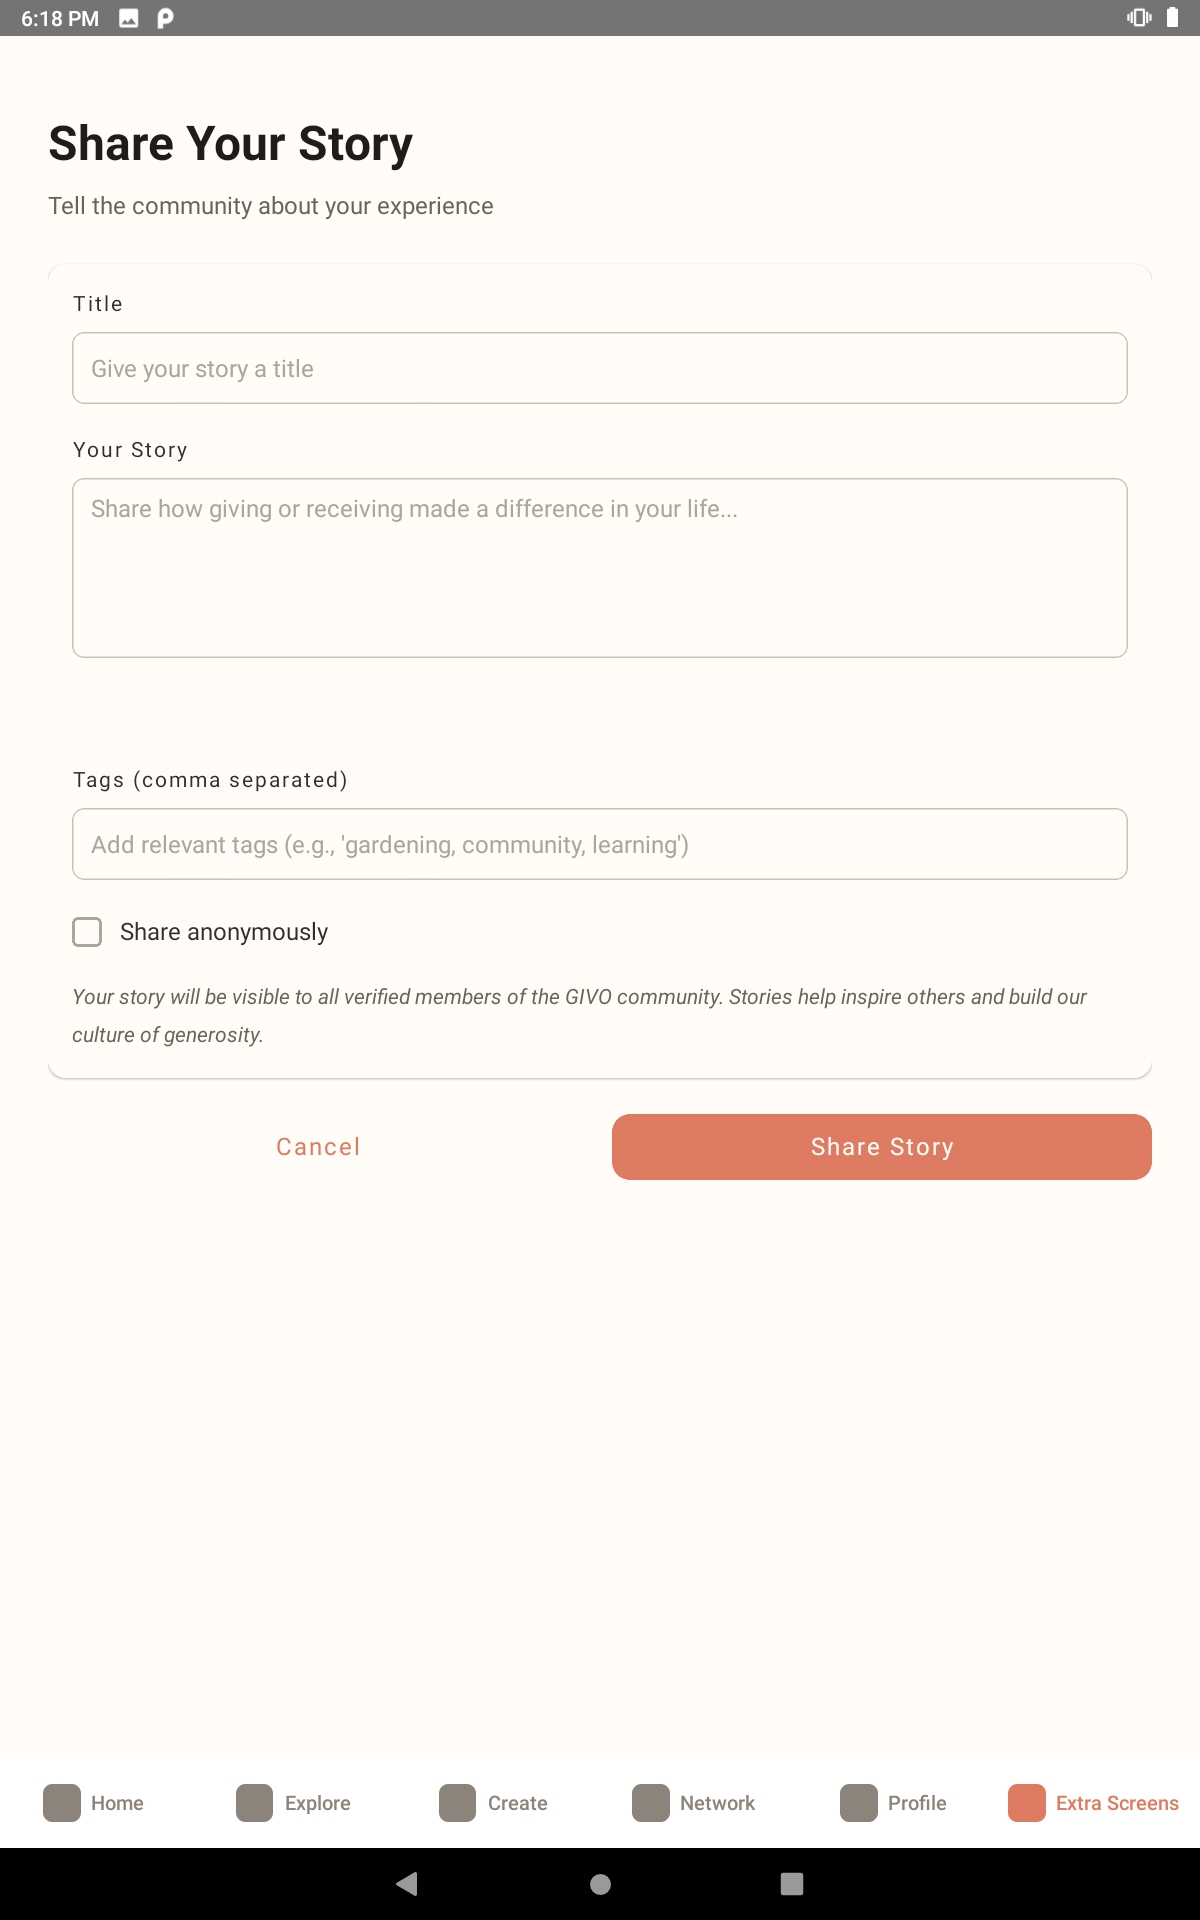Click into the Your Story text area
1200x1920 pixels.
(600, 567)
